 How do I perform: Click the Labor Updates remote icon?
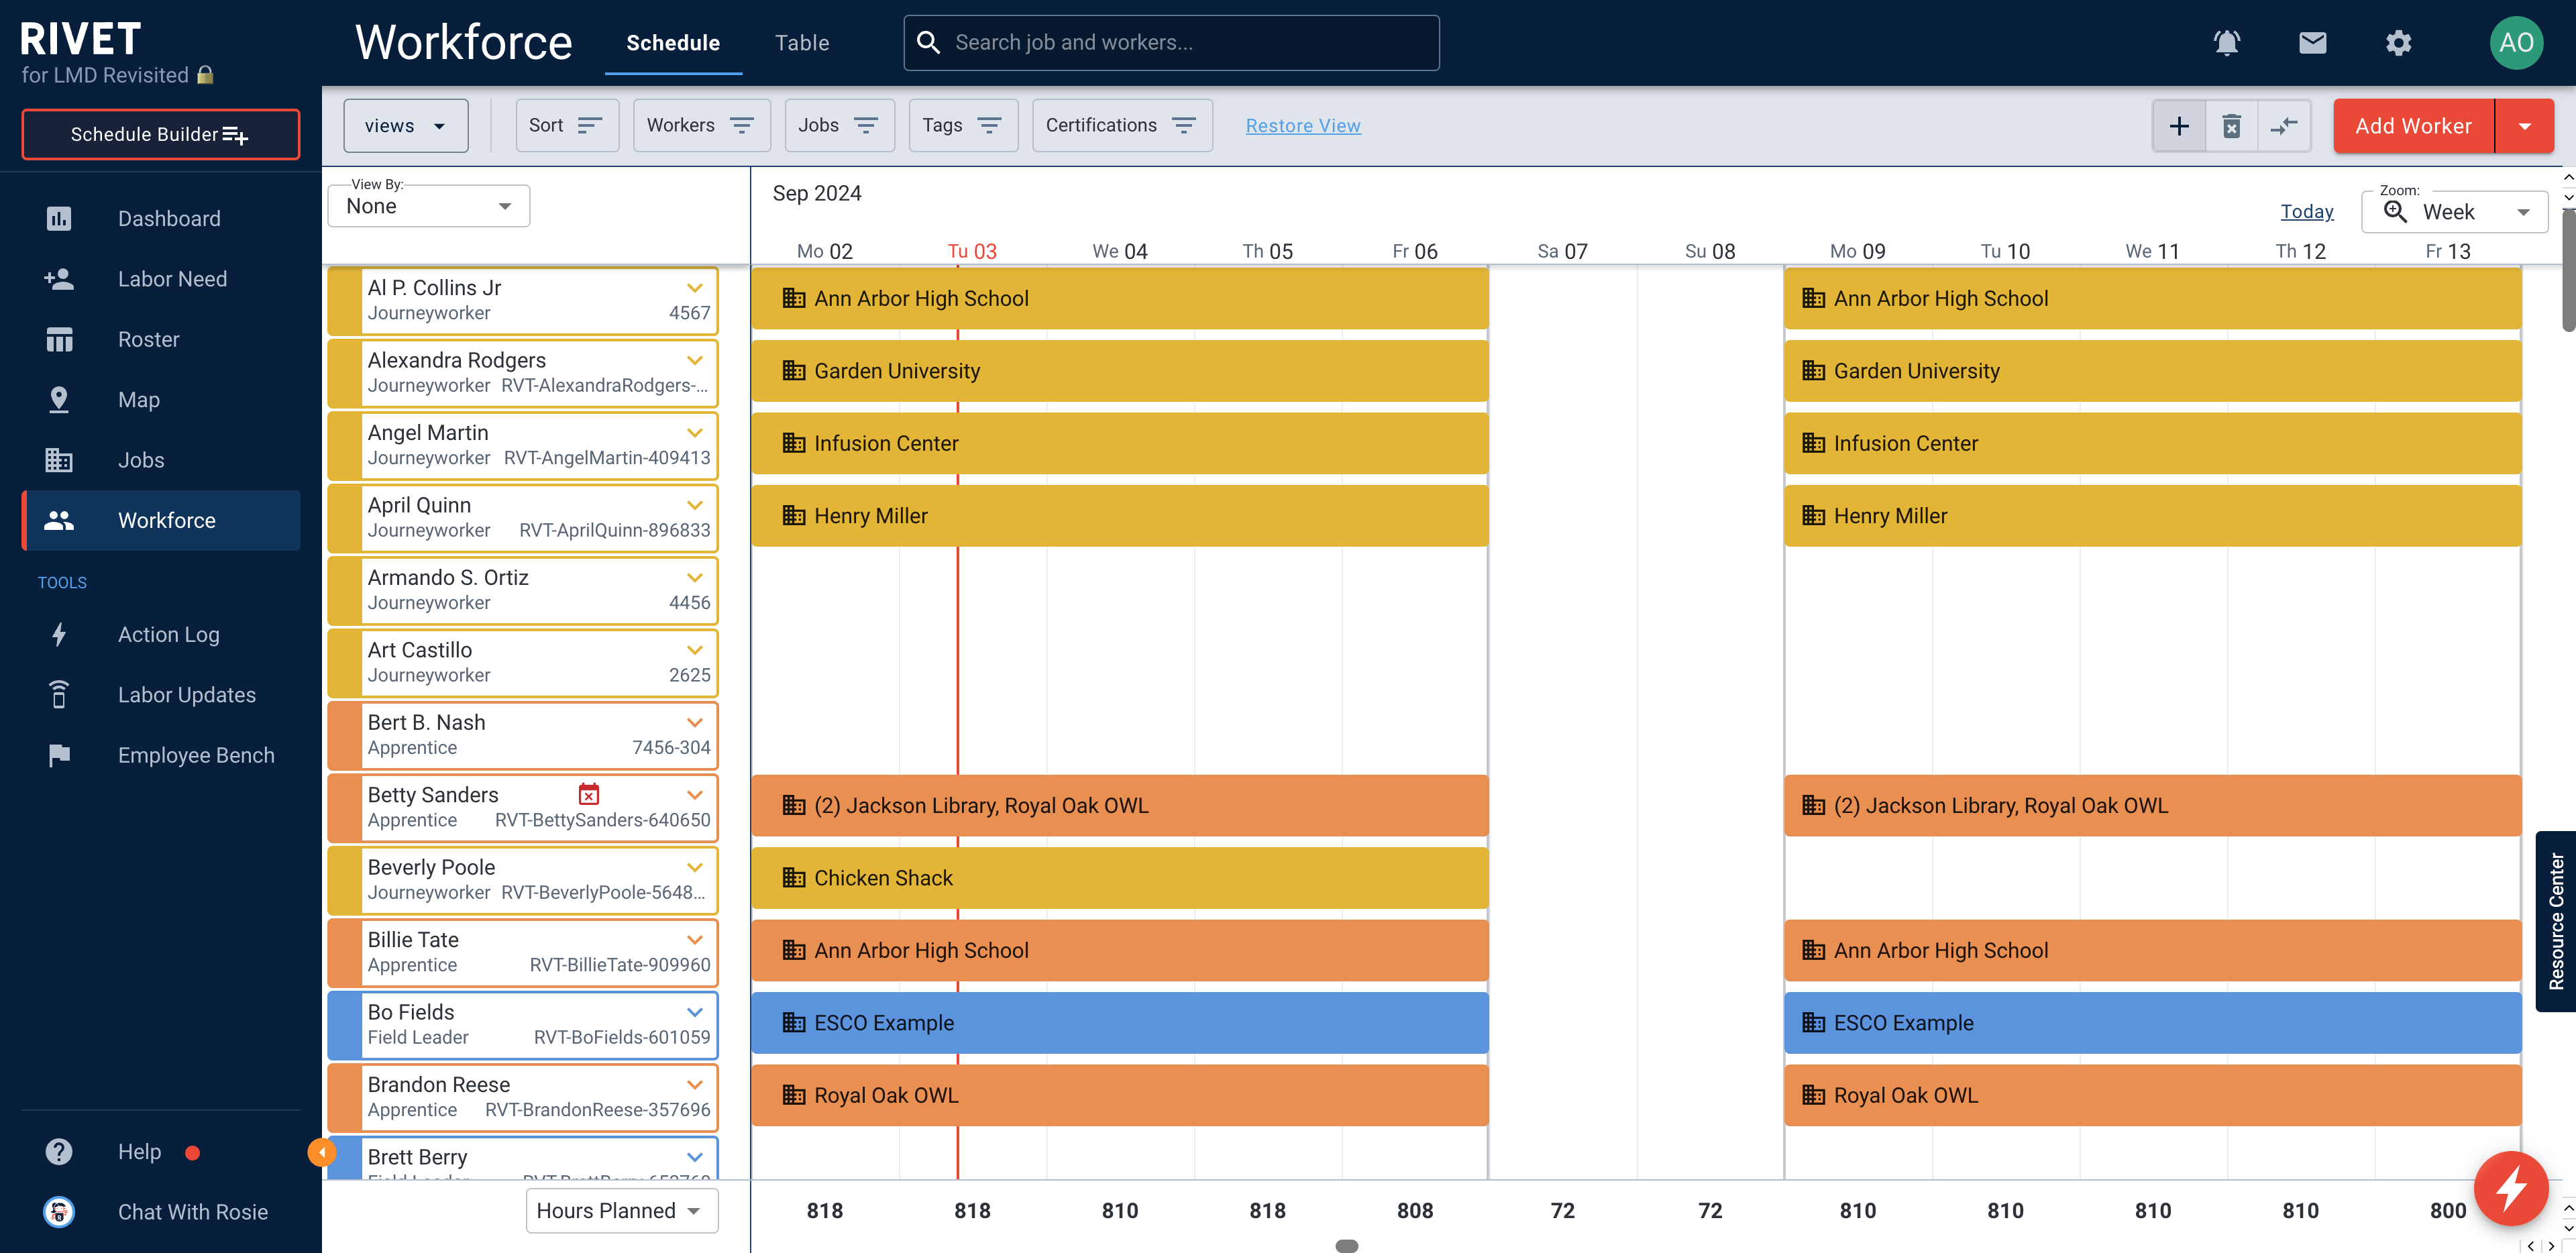[59, 694]
